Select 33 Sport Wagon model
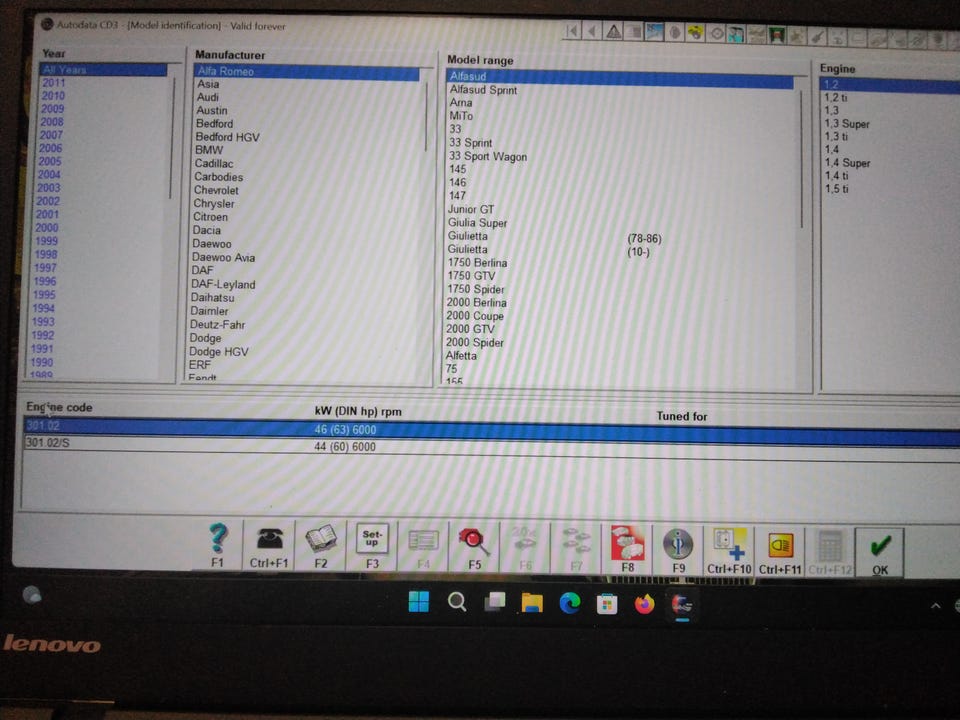The height and width of the screenshot is (720, 960). click(487, 156)
